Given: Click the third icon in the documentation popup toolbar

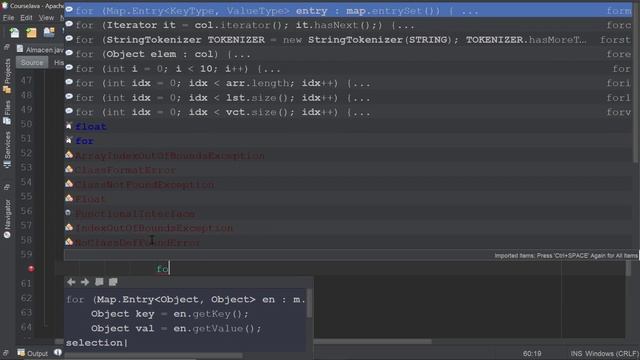Looking at the screenshot, I should point(99,282).
